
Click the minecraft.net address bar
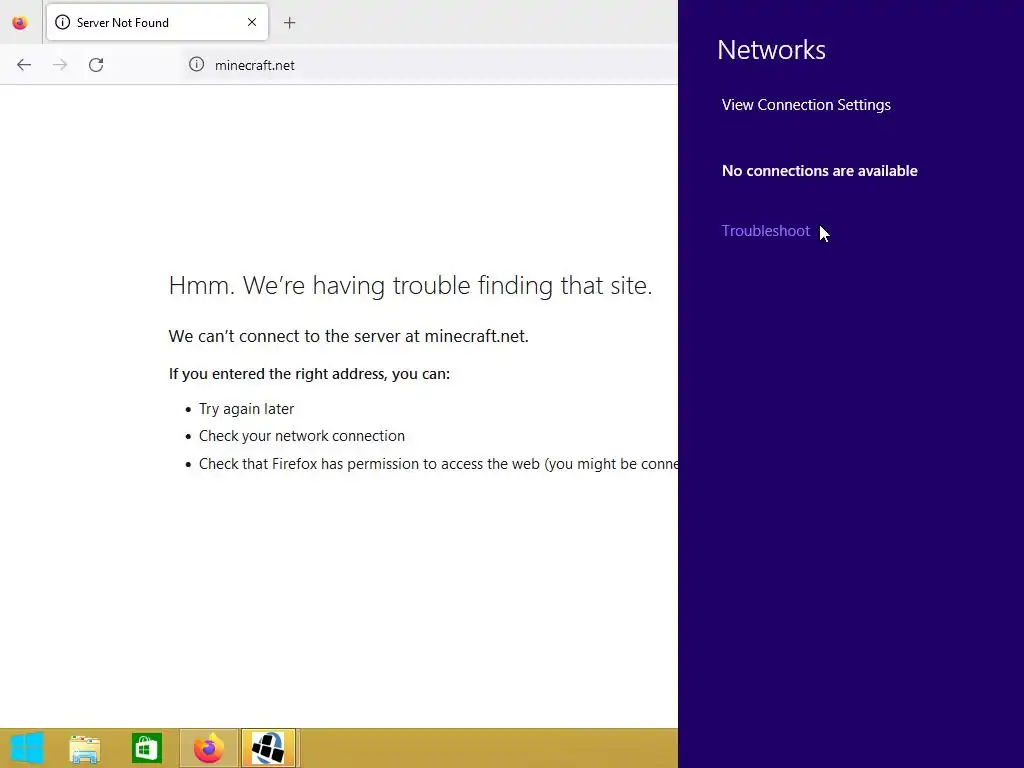point(431,65)
